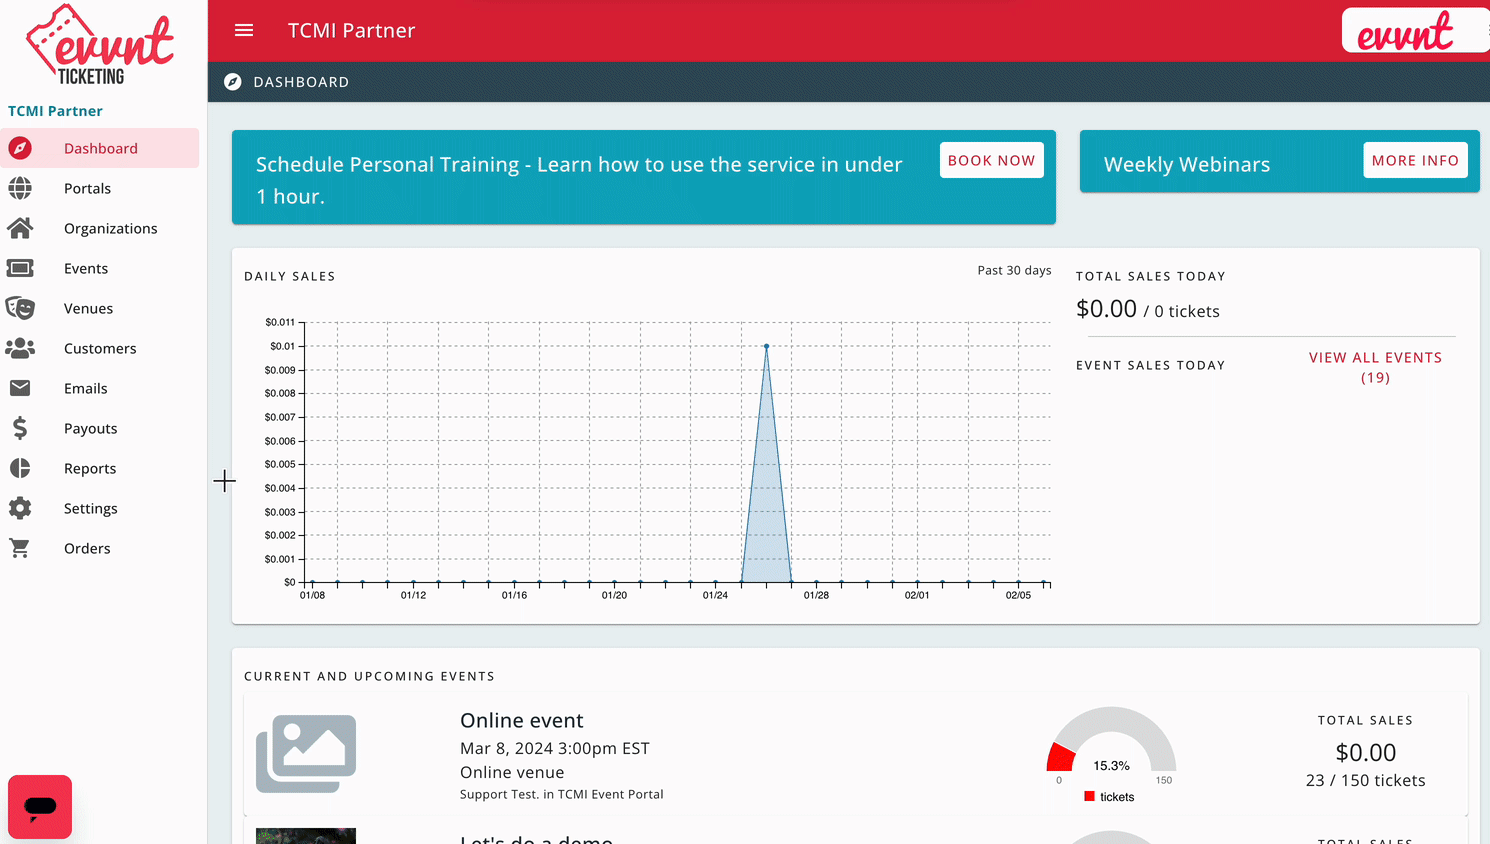Select Dashboard in the sidebar menu

[100, 148]
